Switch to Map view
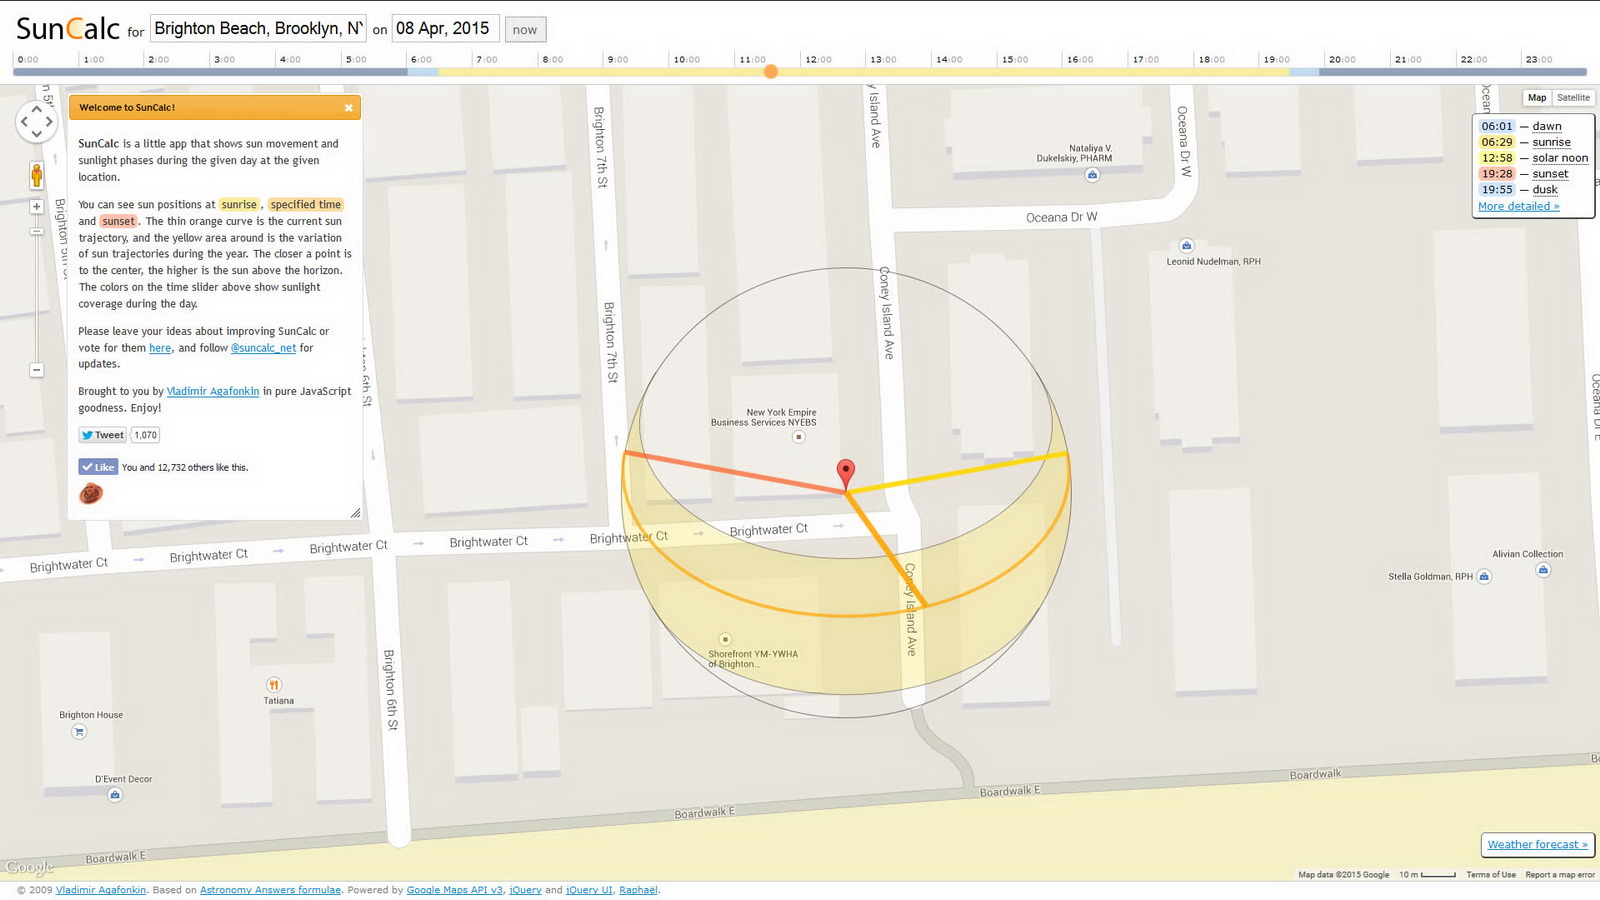The image size is (1600, 900). tap(1537, 98)
